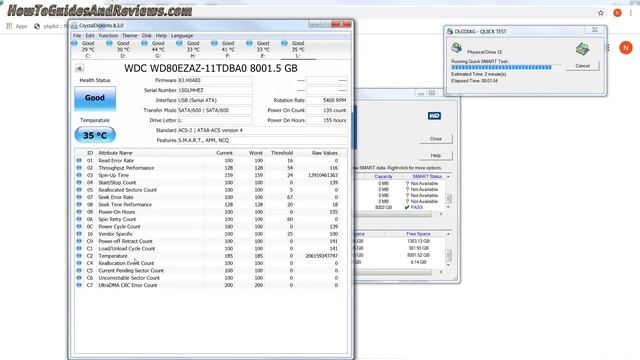Screen dimensions: 640x360
Task: Click status icon for Spin Retry Count
Action: tap(79, 219)
